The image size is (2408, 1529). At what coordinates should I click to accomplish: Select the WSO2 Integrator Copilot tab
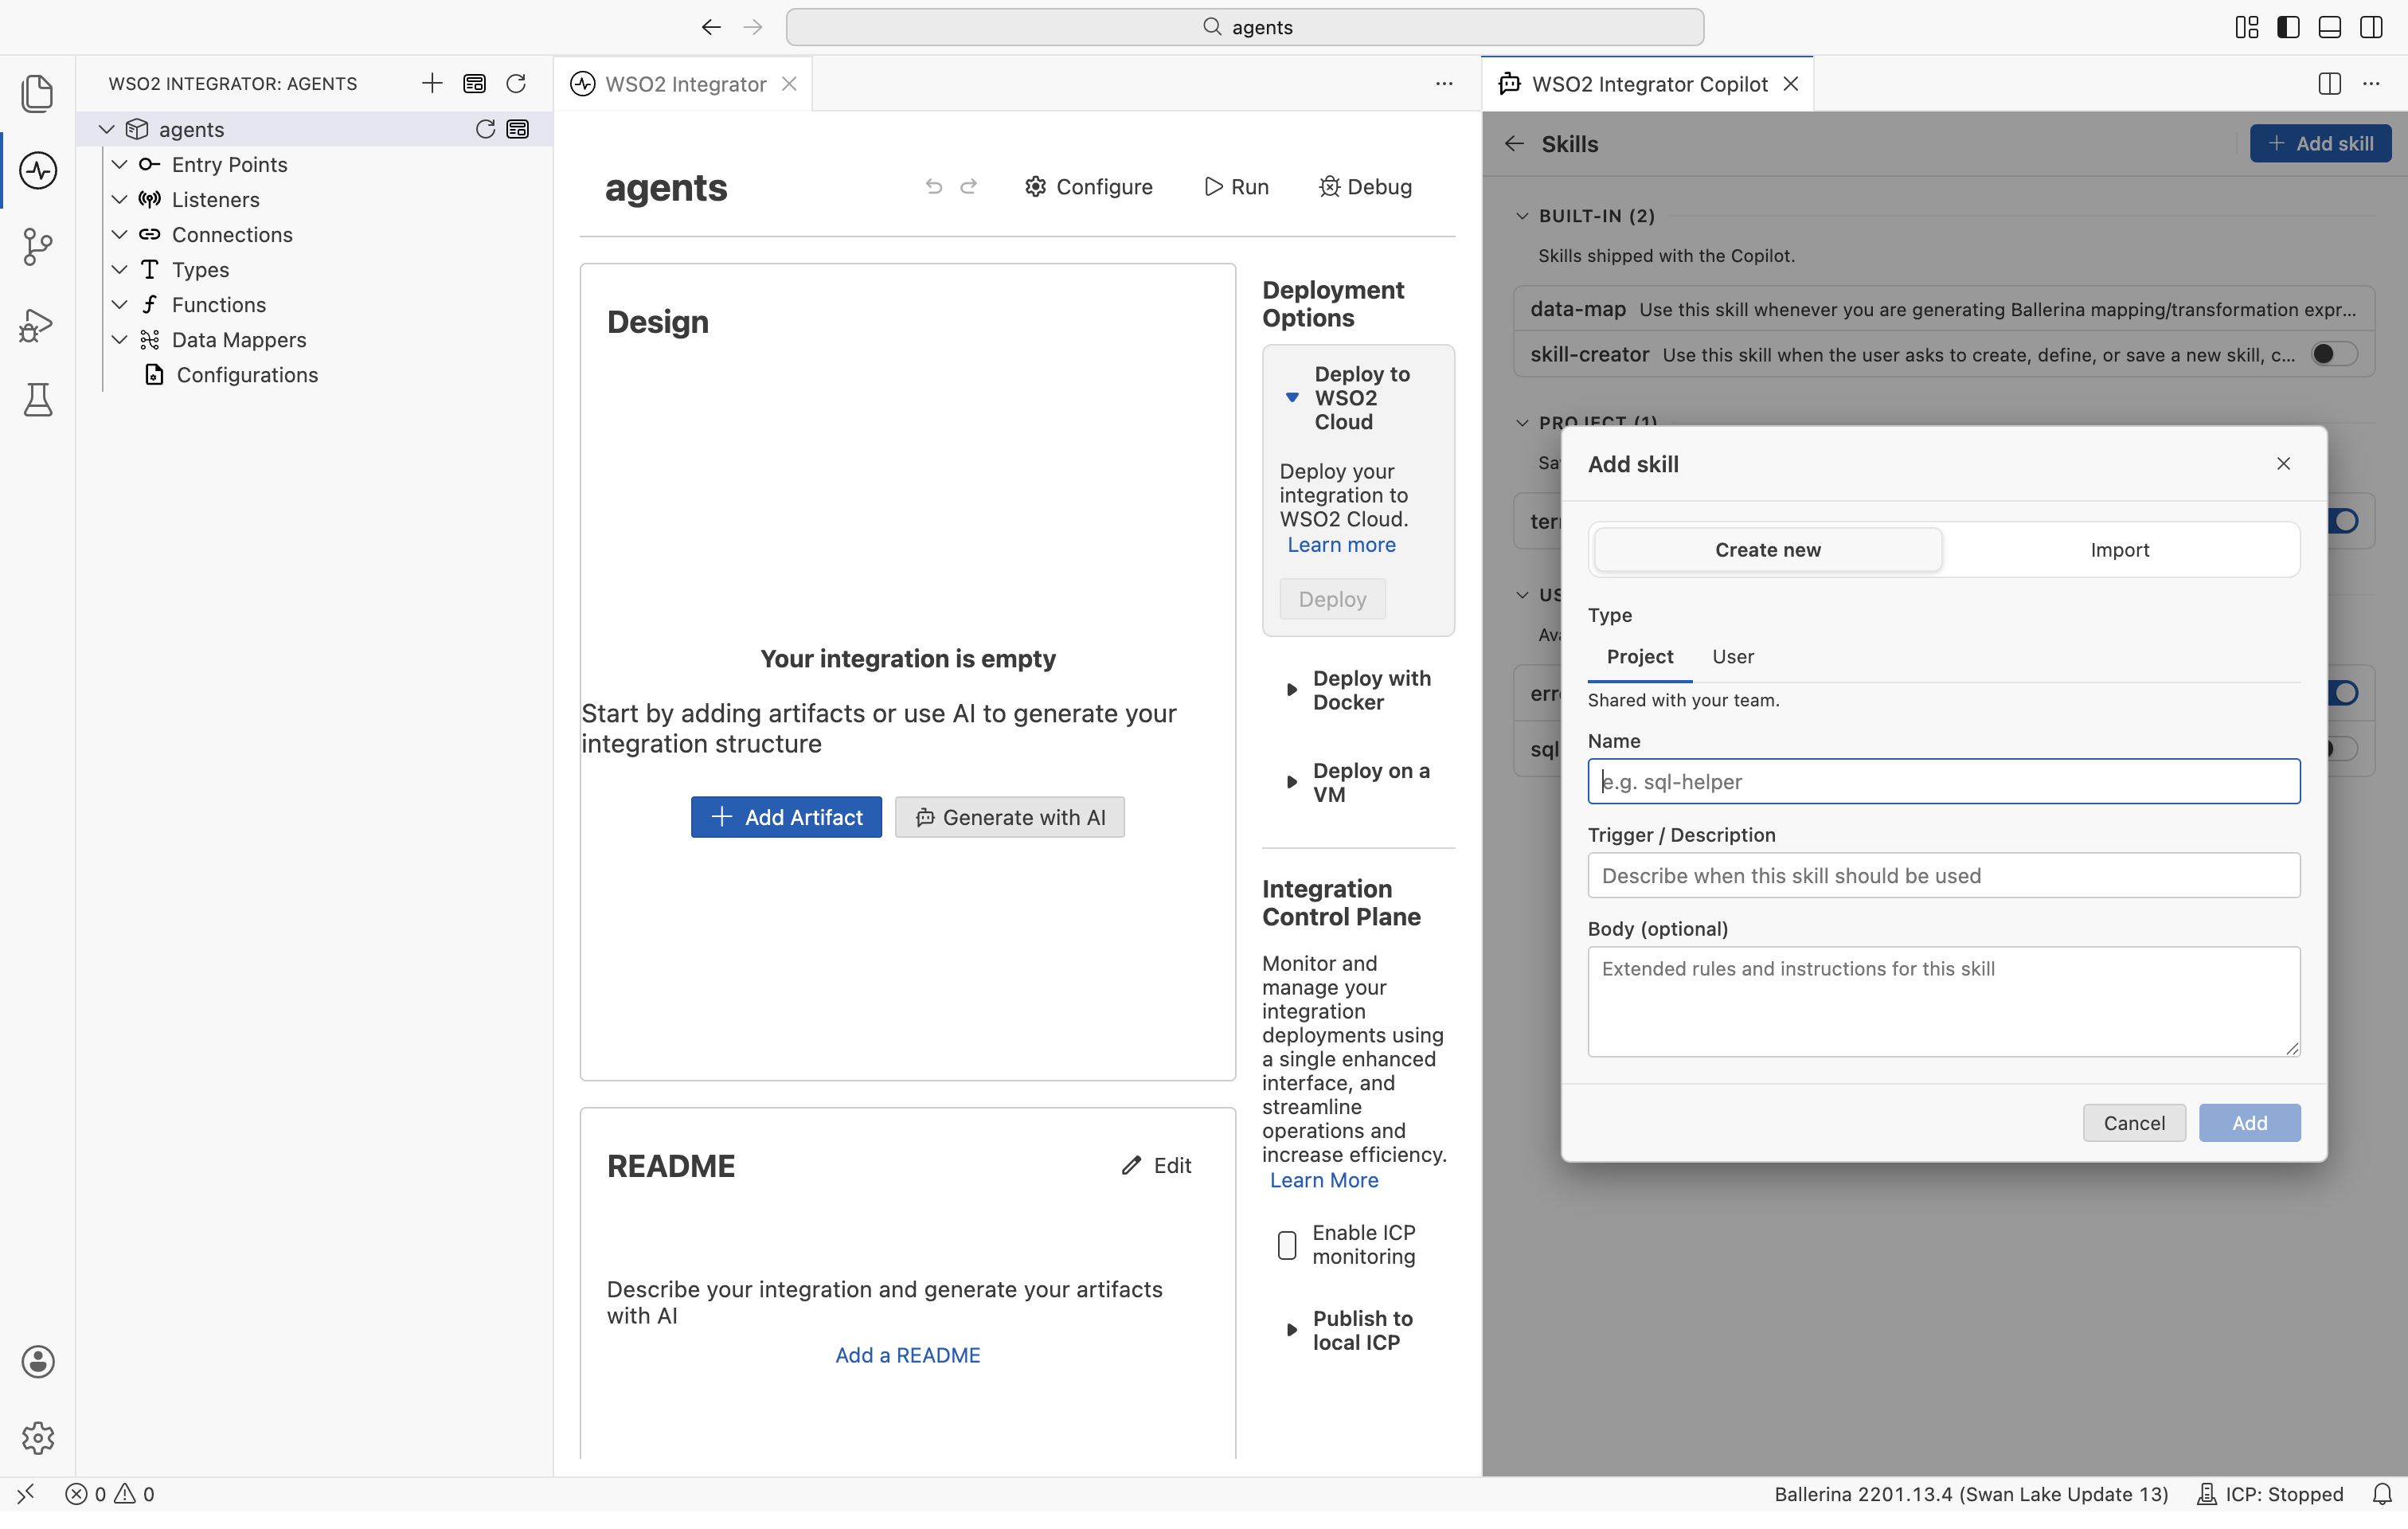pos(1648,84)
